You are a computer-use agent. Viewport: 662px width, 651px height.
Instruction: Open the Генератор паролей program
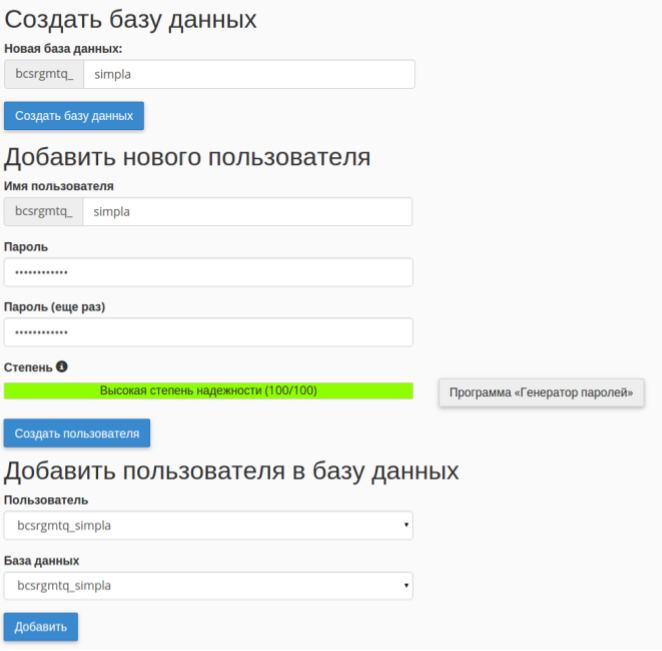[x=541, y=393]
